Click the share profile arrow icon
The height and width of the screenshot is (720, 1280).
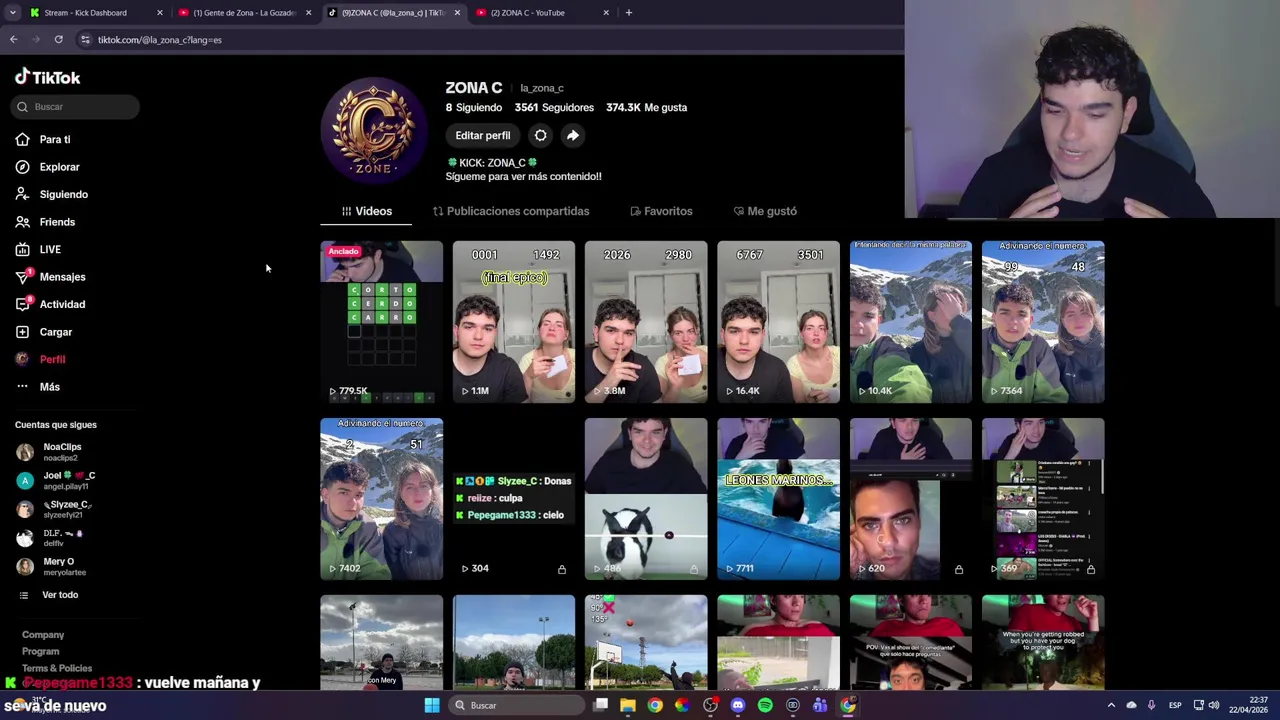point(572,135)
